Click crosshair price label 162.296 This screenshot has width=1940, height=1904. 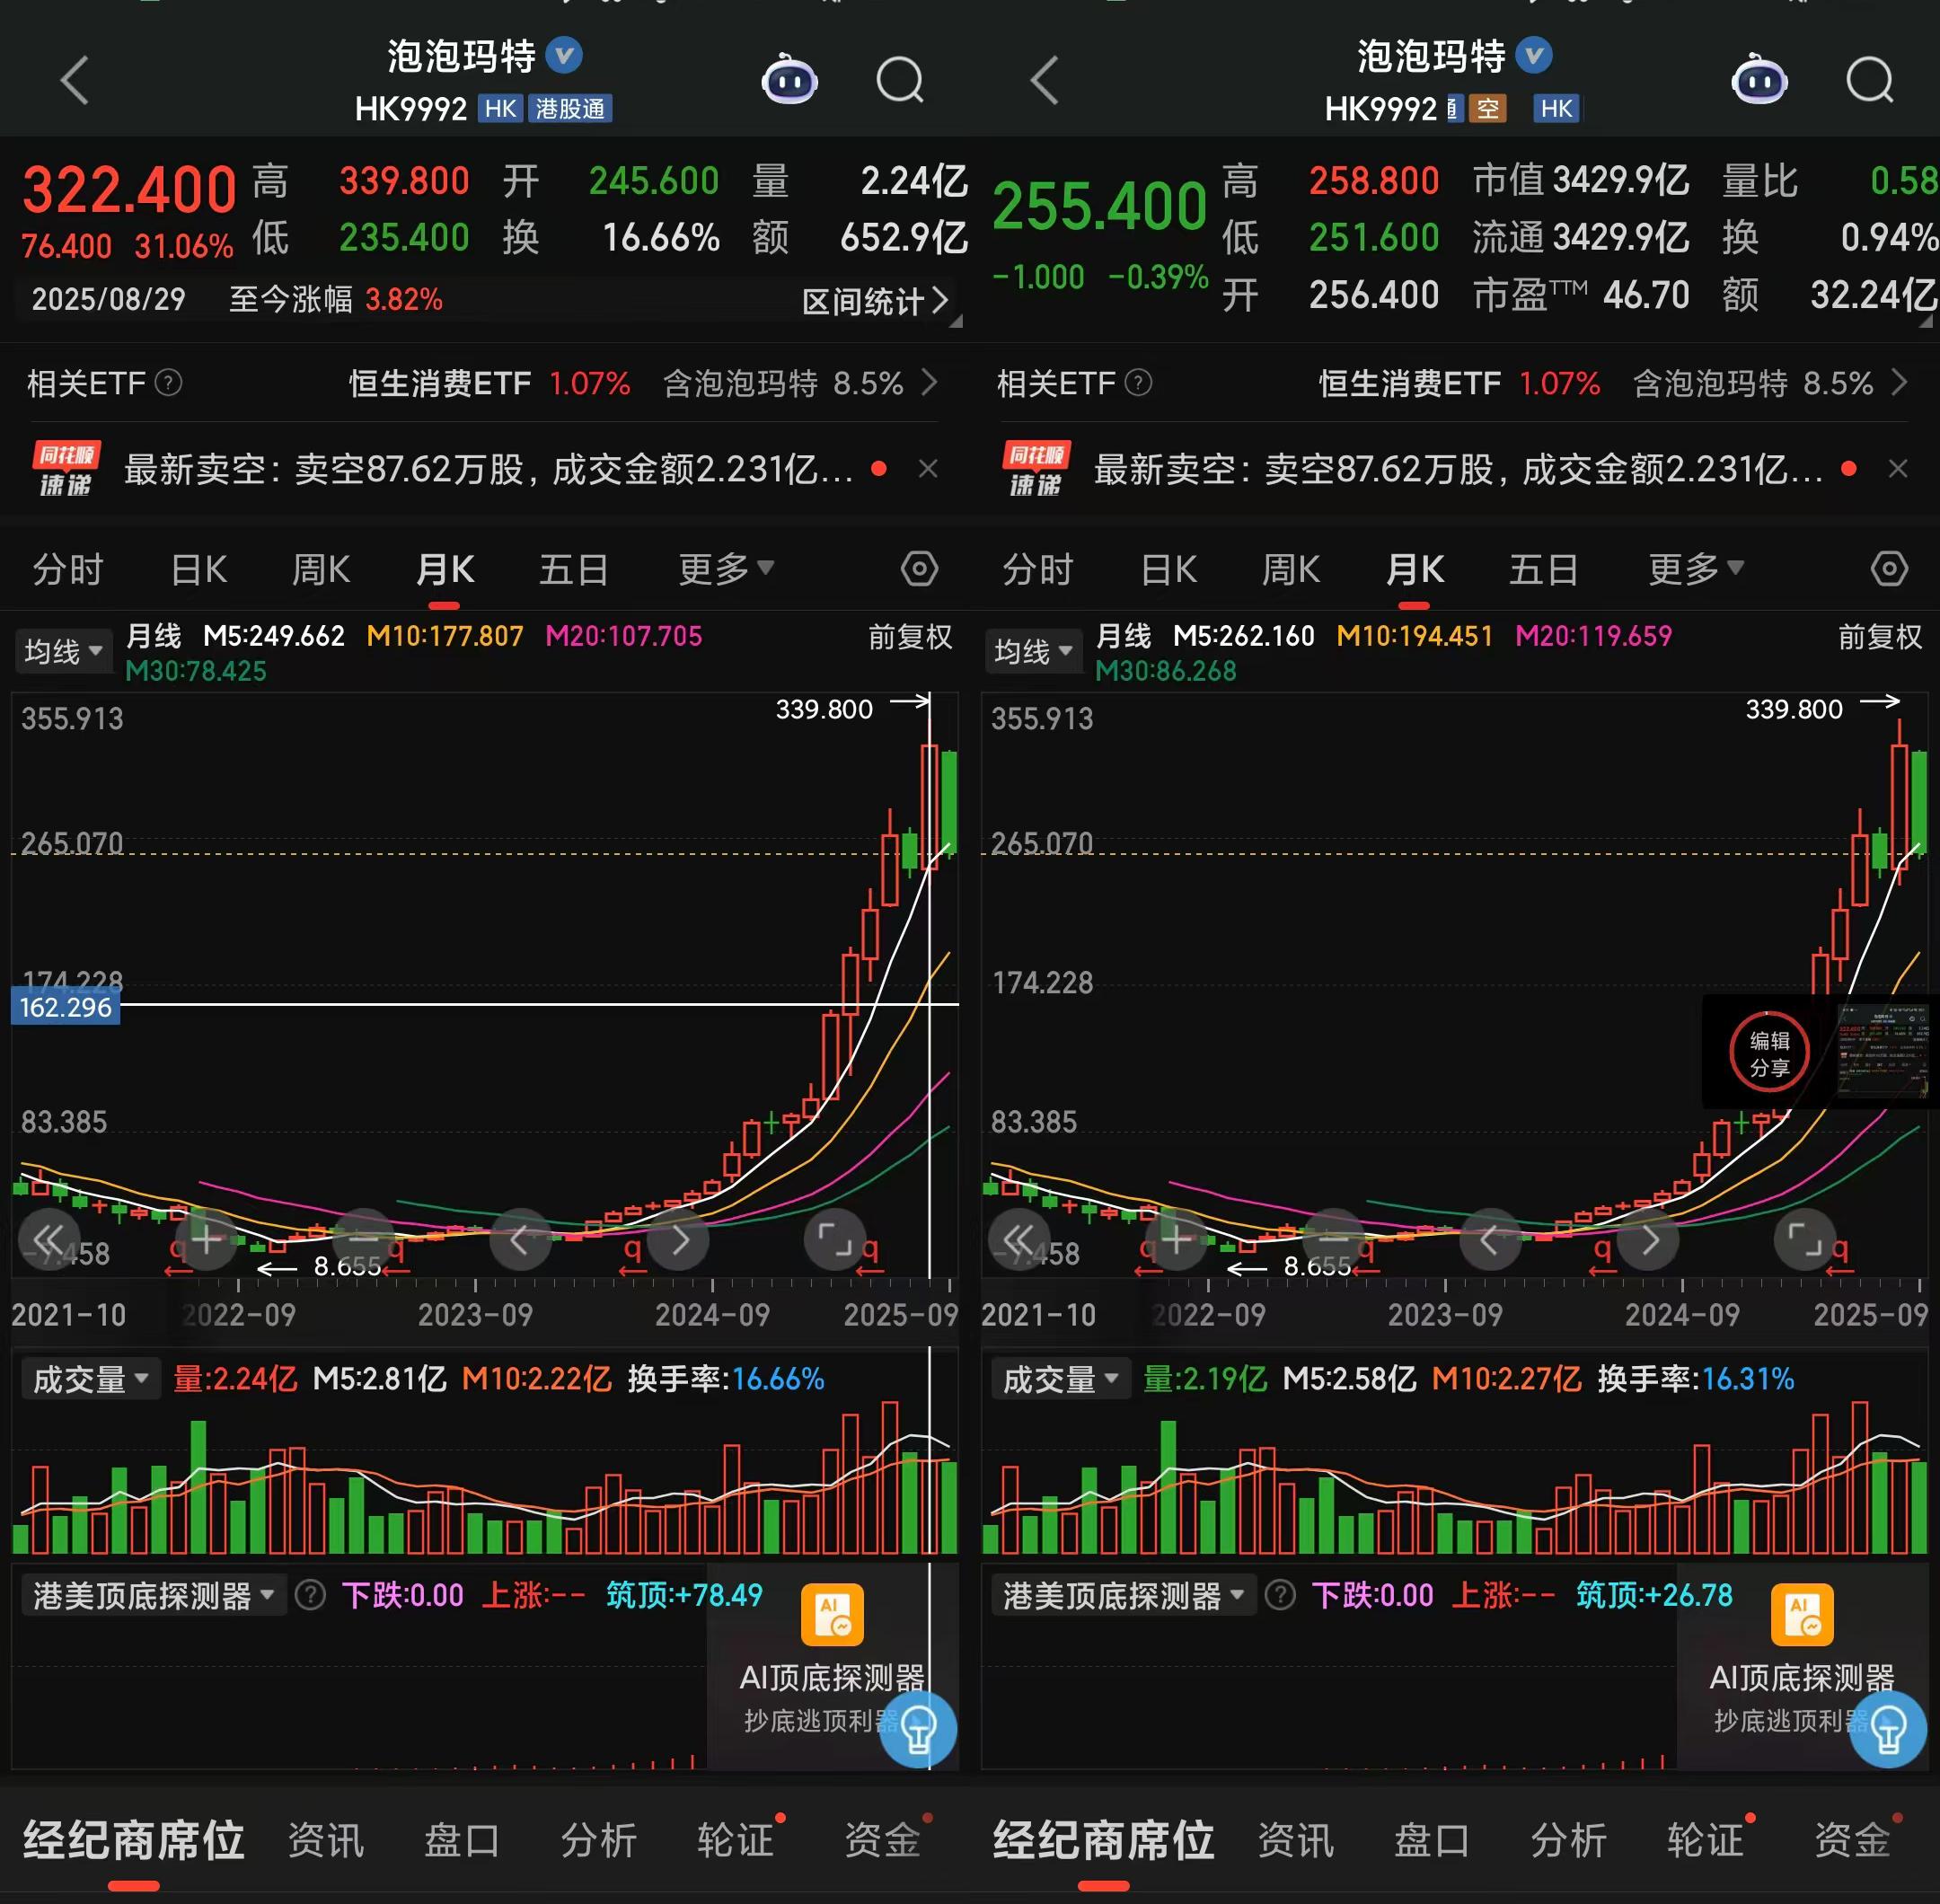(65, 1007)
